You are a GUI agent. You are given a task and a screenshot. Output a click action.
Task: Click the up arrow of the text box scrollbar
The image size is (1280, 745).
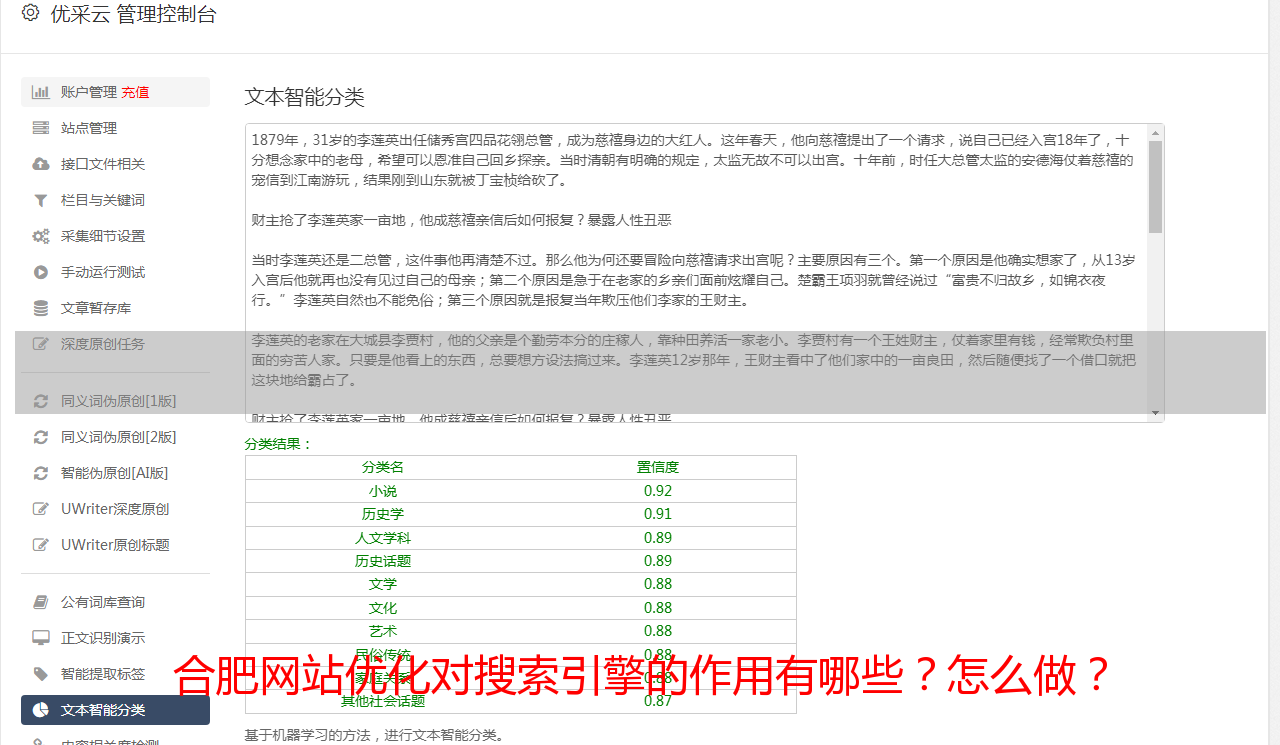pos(1155,132)
